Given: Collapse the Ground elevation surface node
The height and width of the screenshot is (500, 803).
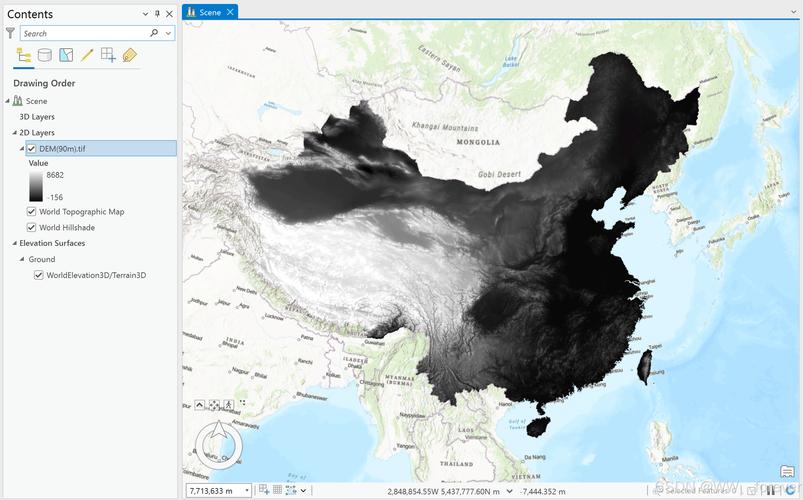Looking at the screenshot, I should tap(22, 259).
